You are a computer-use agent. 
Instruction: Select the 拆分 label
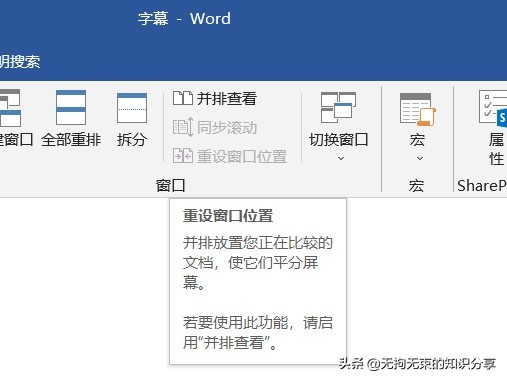pos(132,139)
